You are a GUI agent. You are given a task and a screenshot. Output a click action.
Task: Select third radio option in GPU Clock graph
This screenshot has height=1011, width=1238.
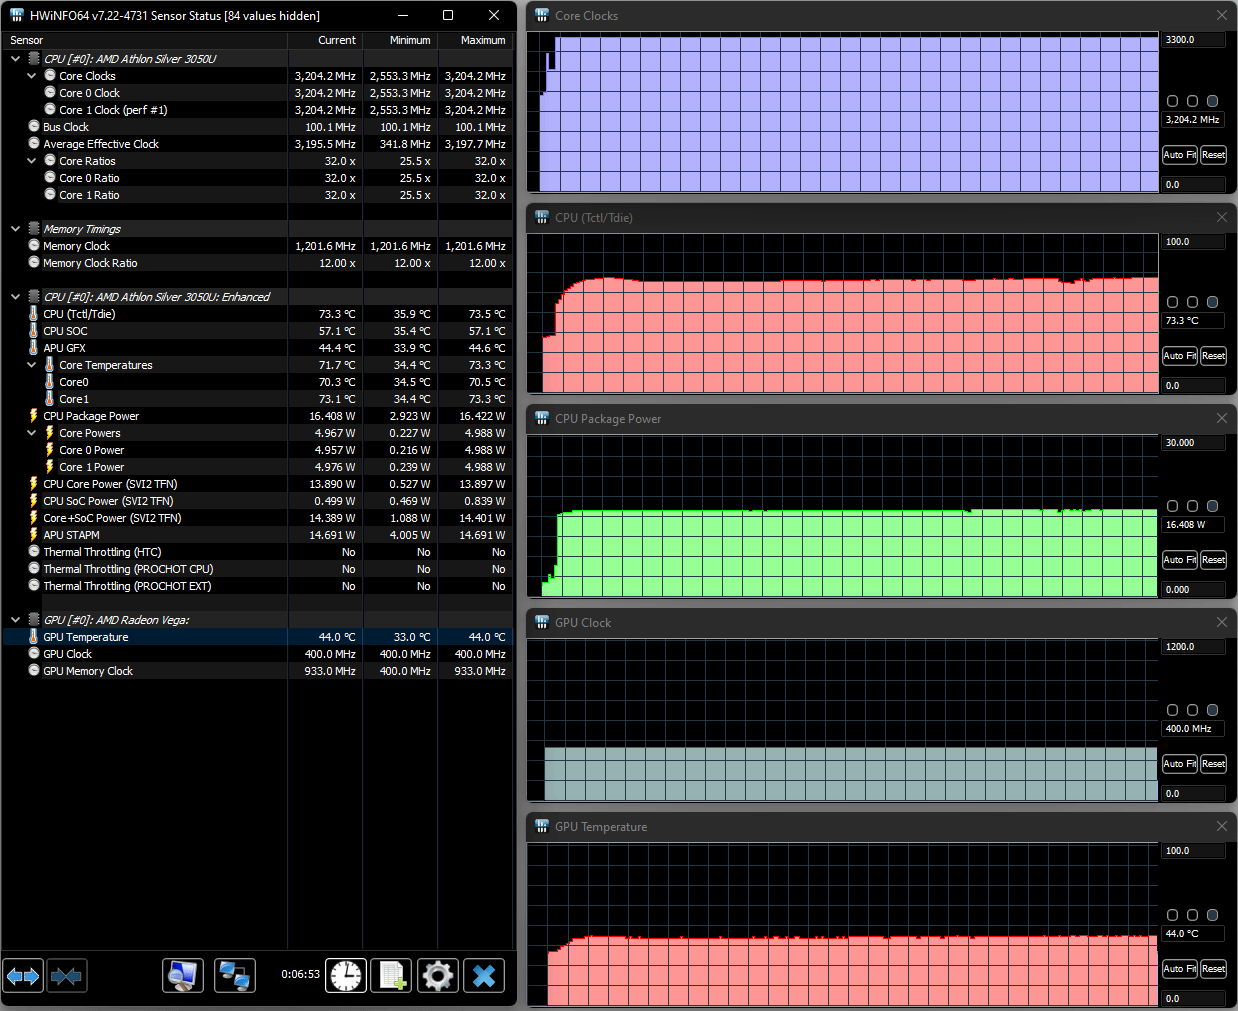pyautogui.click(x=1212, y=710)
